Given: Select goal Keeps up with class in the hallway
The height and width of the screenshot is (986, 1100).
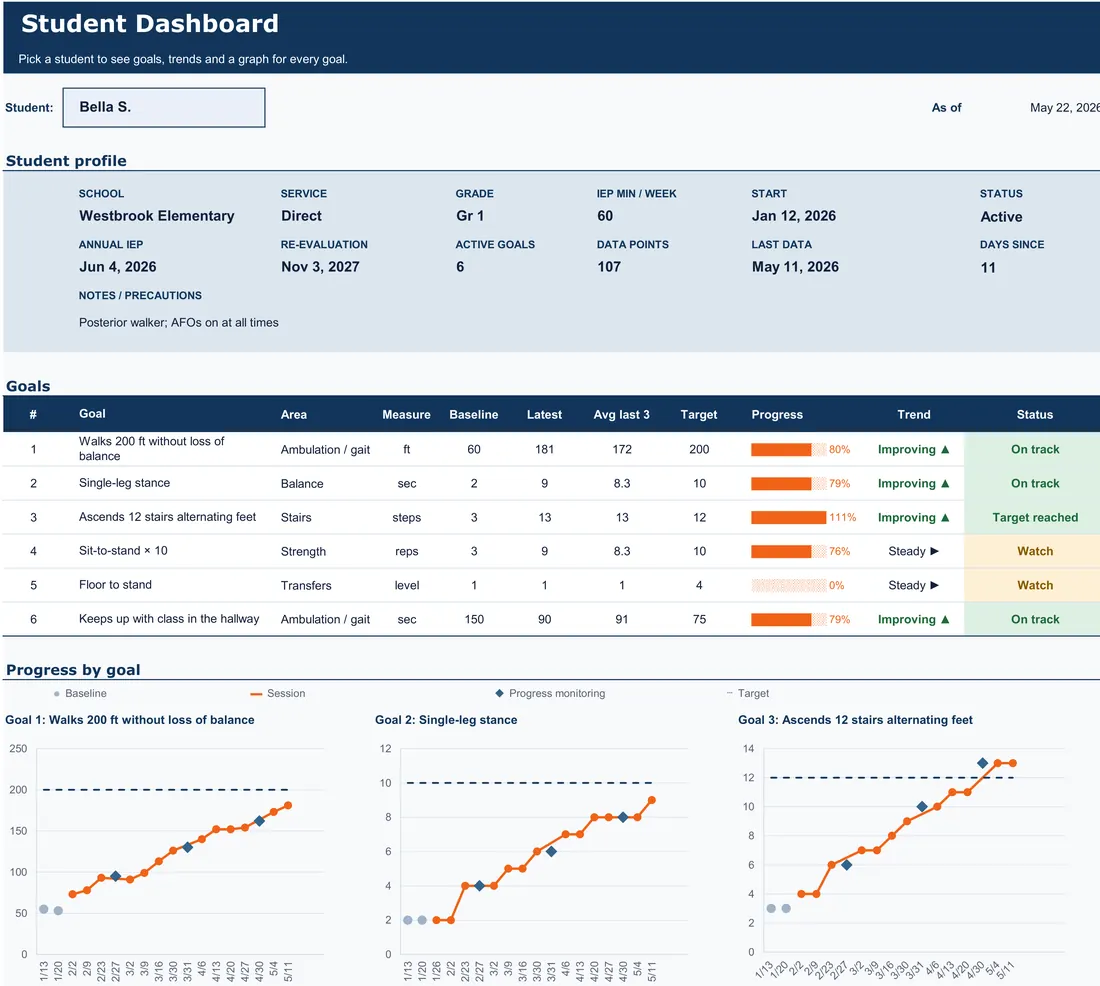Looking at the screenshot, I should click(168, 619).
